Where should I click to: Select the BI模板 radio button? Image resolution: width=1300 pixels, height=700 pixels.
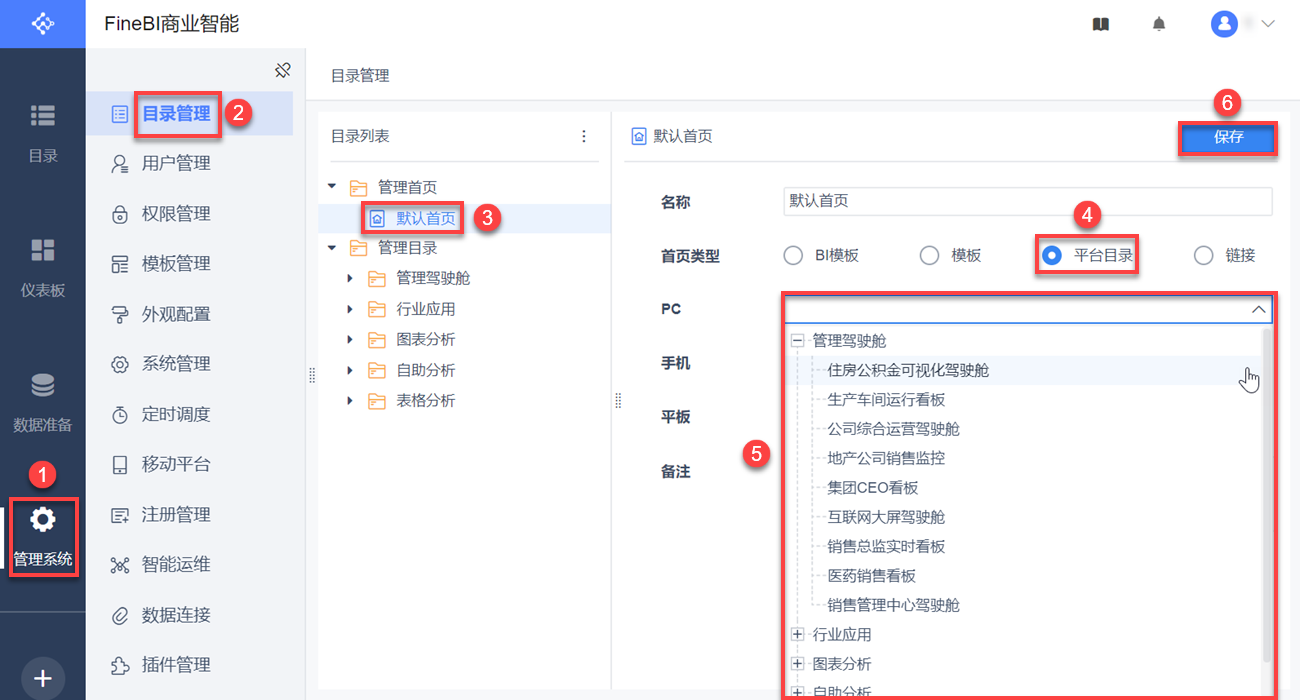[x=793, y=255]
